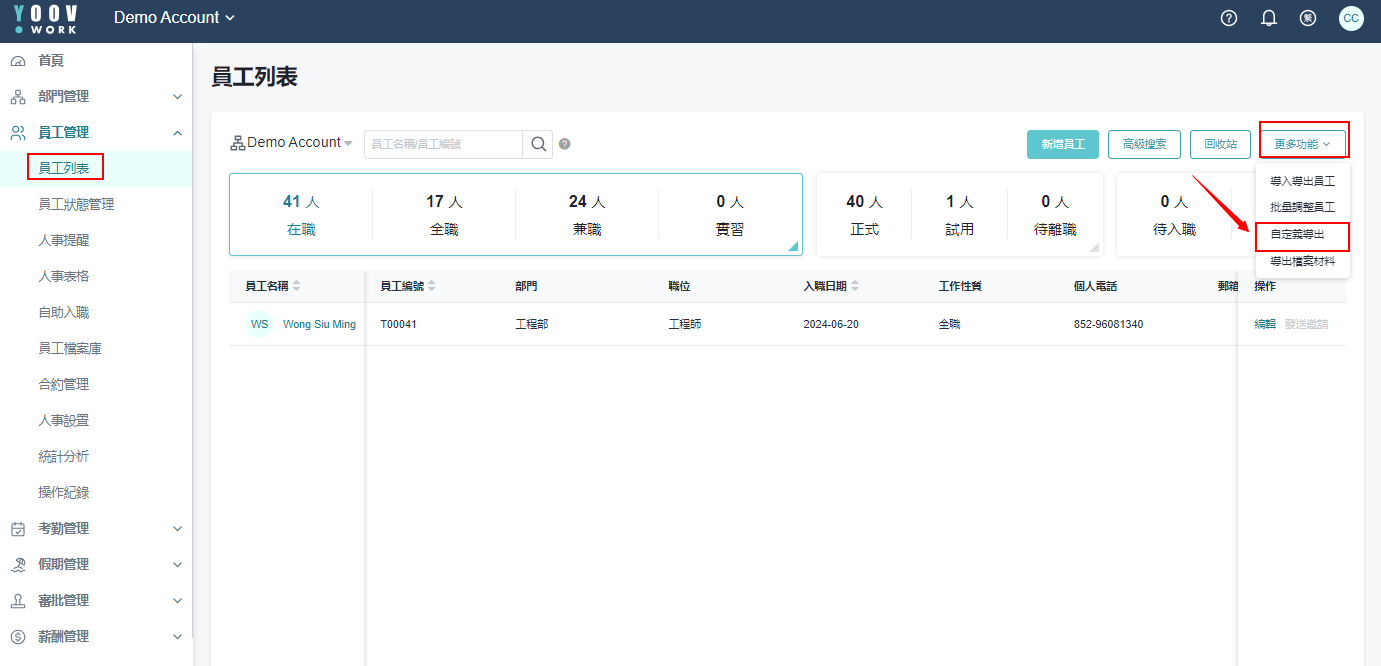Click the YOOV Work logo
Screen dimensions: 1381x666
coord(46,19)
